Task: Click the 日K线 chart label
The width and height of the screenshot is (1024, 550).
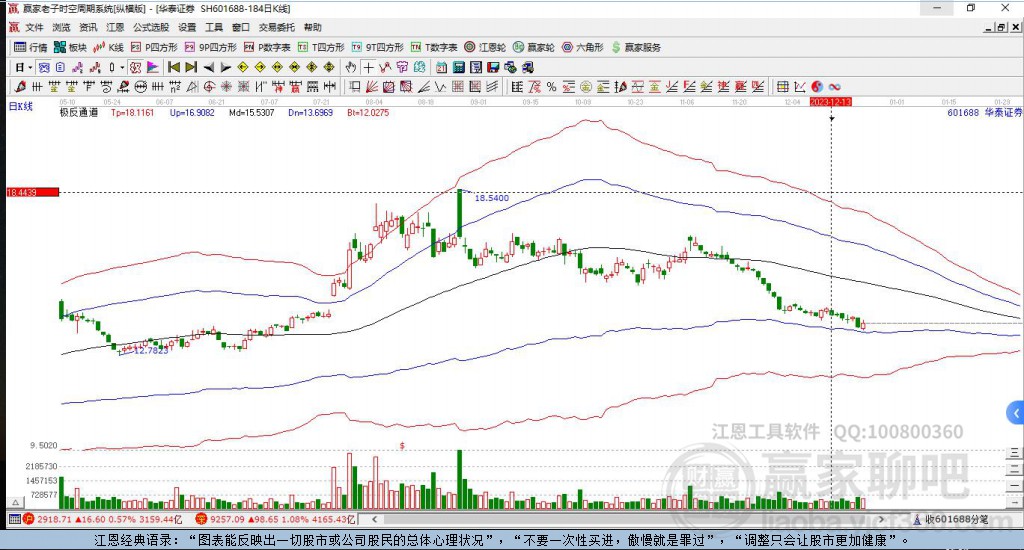Action: point(20,106)
